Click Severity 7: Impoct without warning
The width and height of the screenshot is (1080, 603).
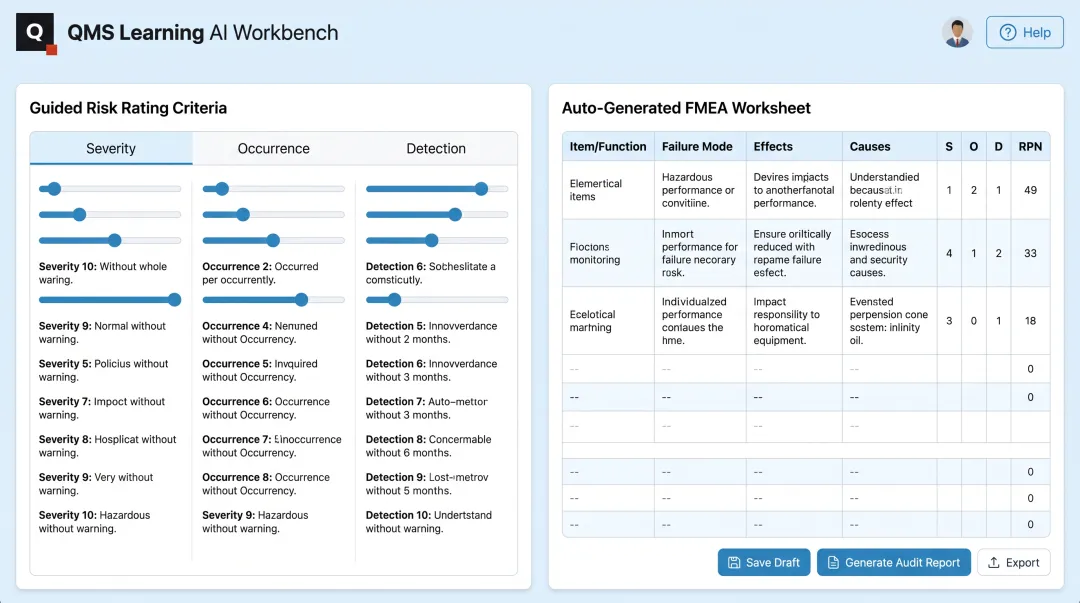102,409
